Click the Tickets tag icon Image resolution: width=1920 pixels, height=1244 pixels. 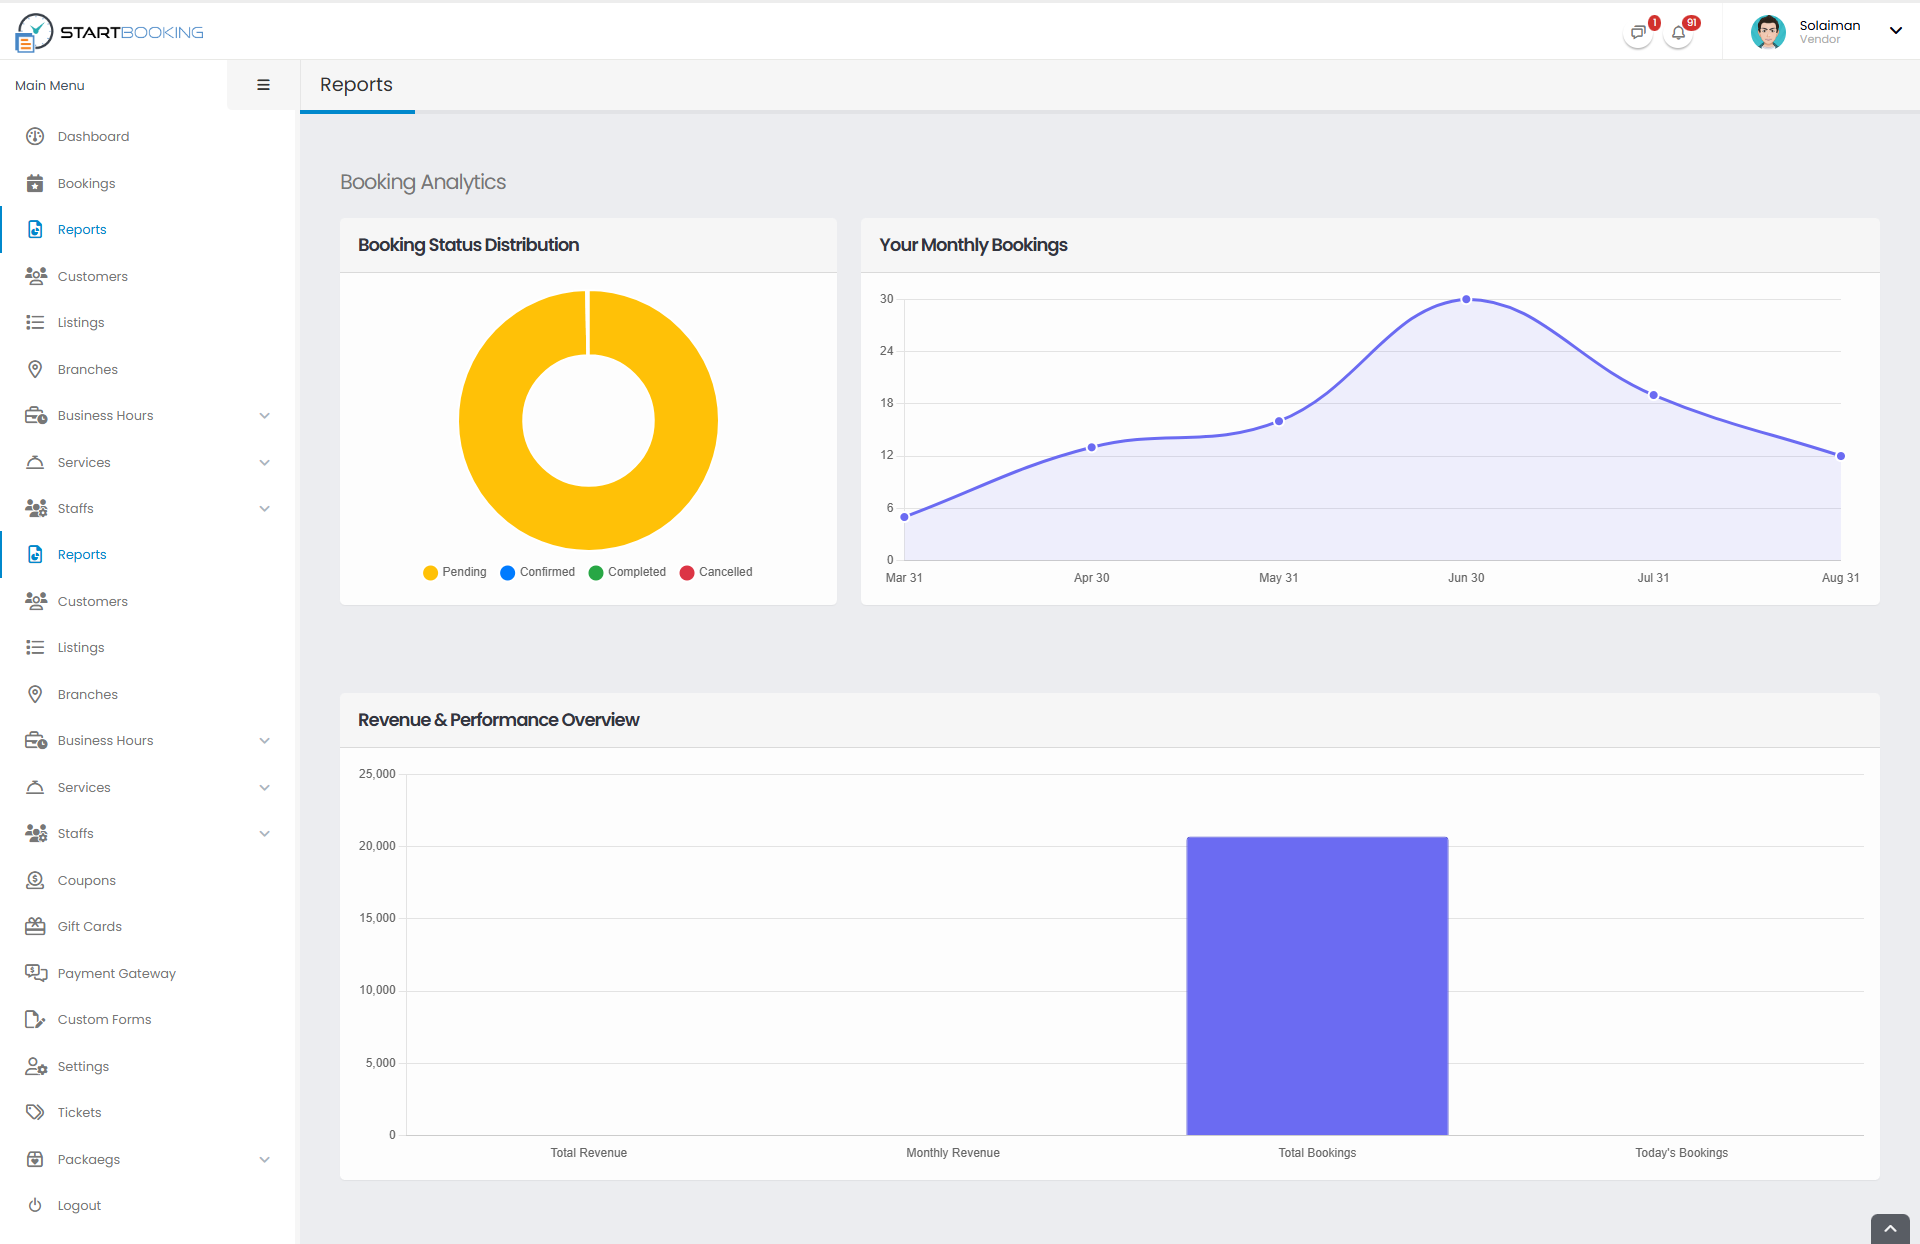point(35,1112)
